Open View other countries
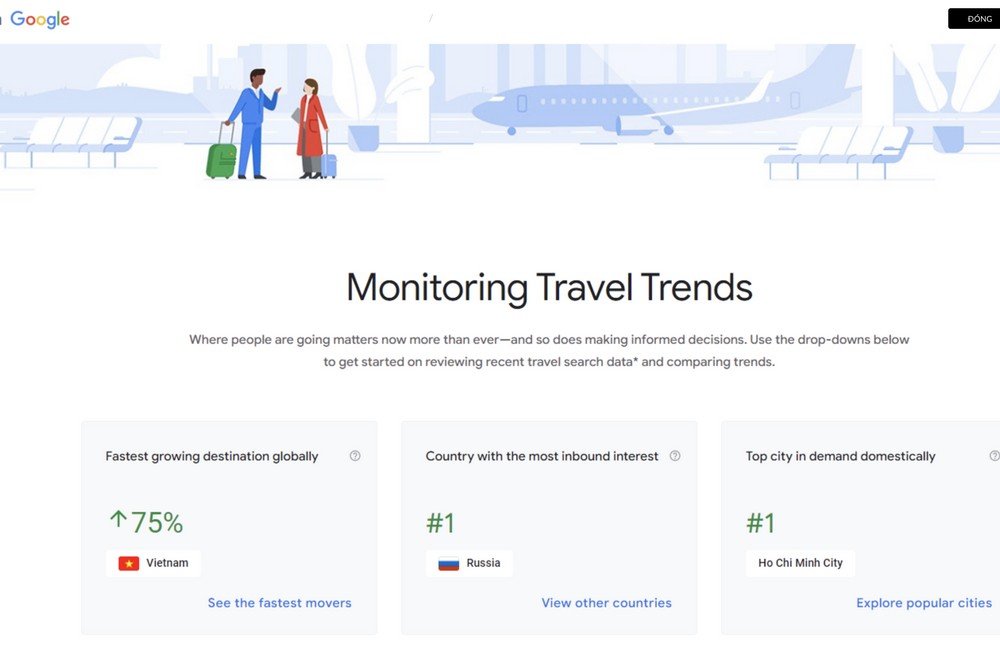The width and height of the screenshot is (1000, 667). pyautogui.click(x=606, y=602)
